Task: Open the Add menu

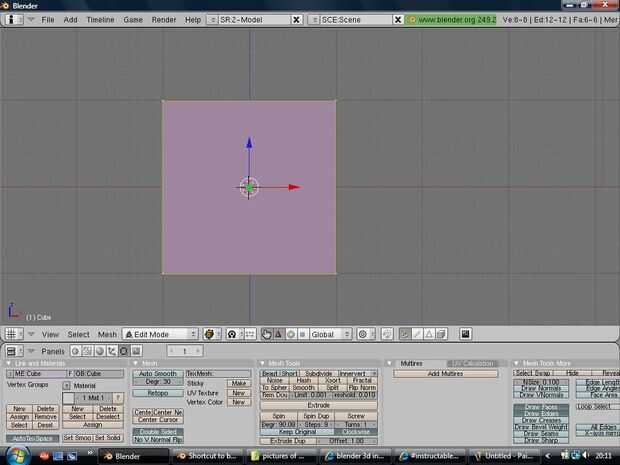Action: point(70,19)
